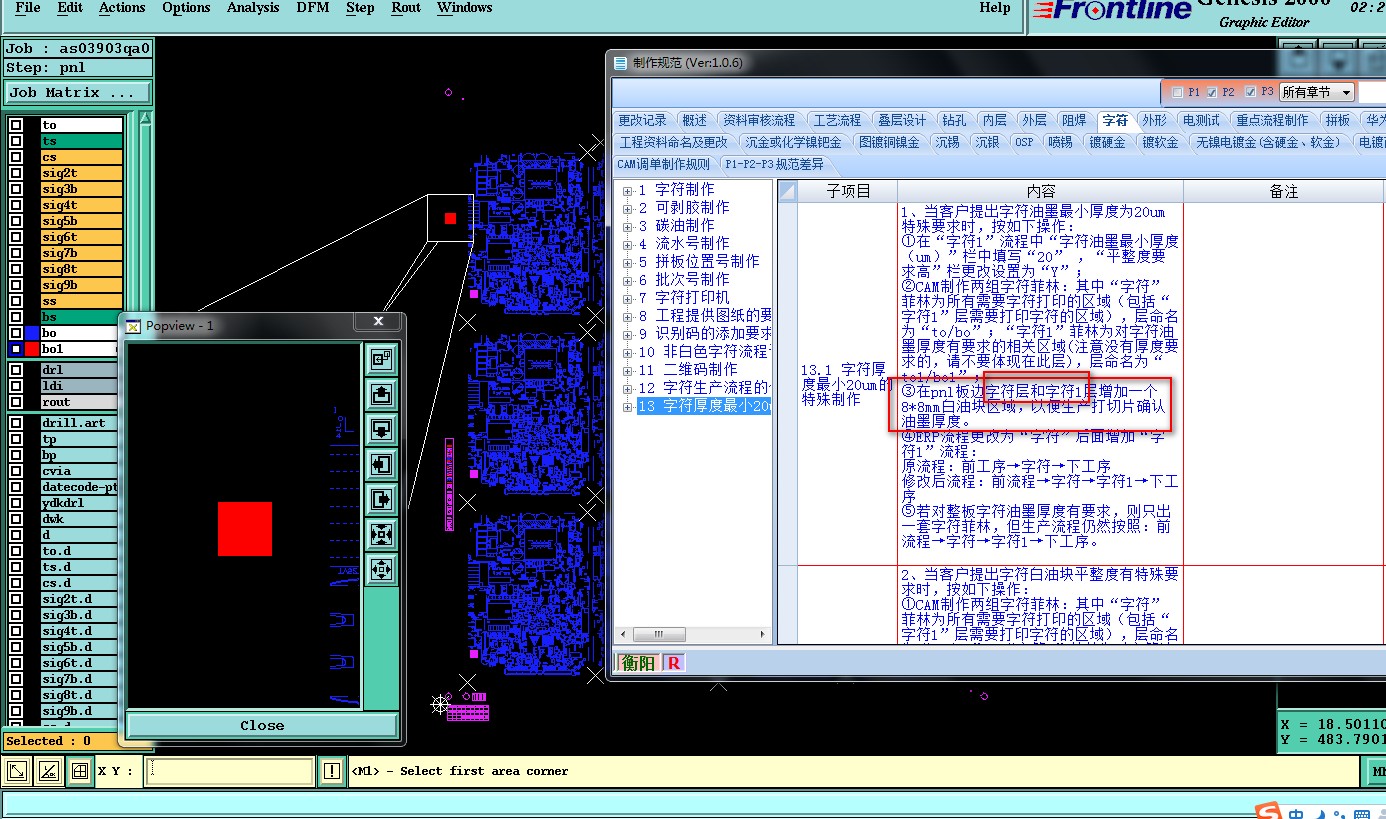Enable the P1 checkbox
This screenshot has width=1386, height=819.
coord(1177,92)
